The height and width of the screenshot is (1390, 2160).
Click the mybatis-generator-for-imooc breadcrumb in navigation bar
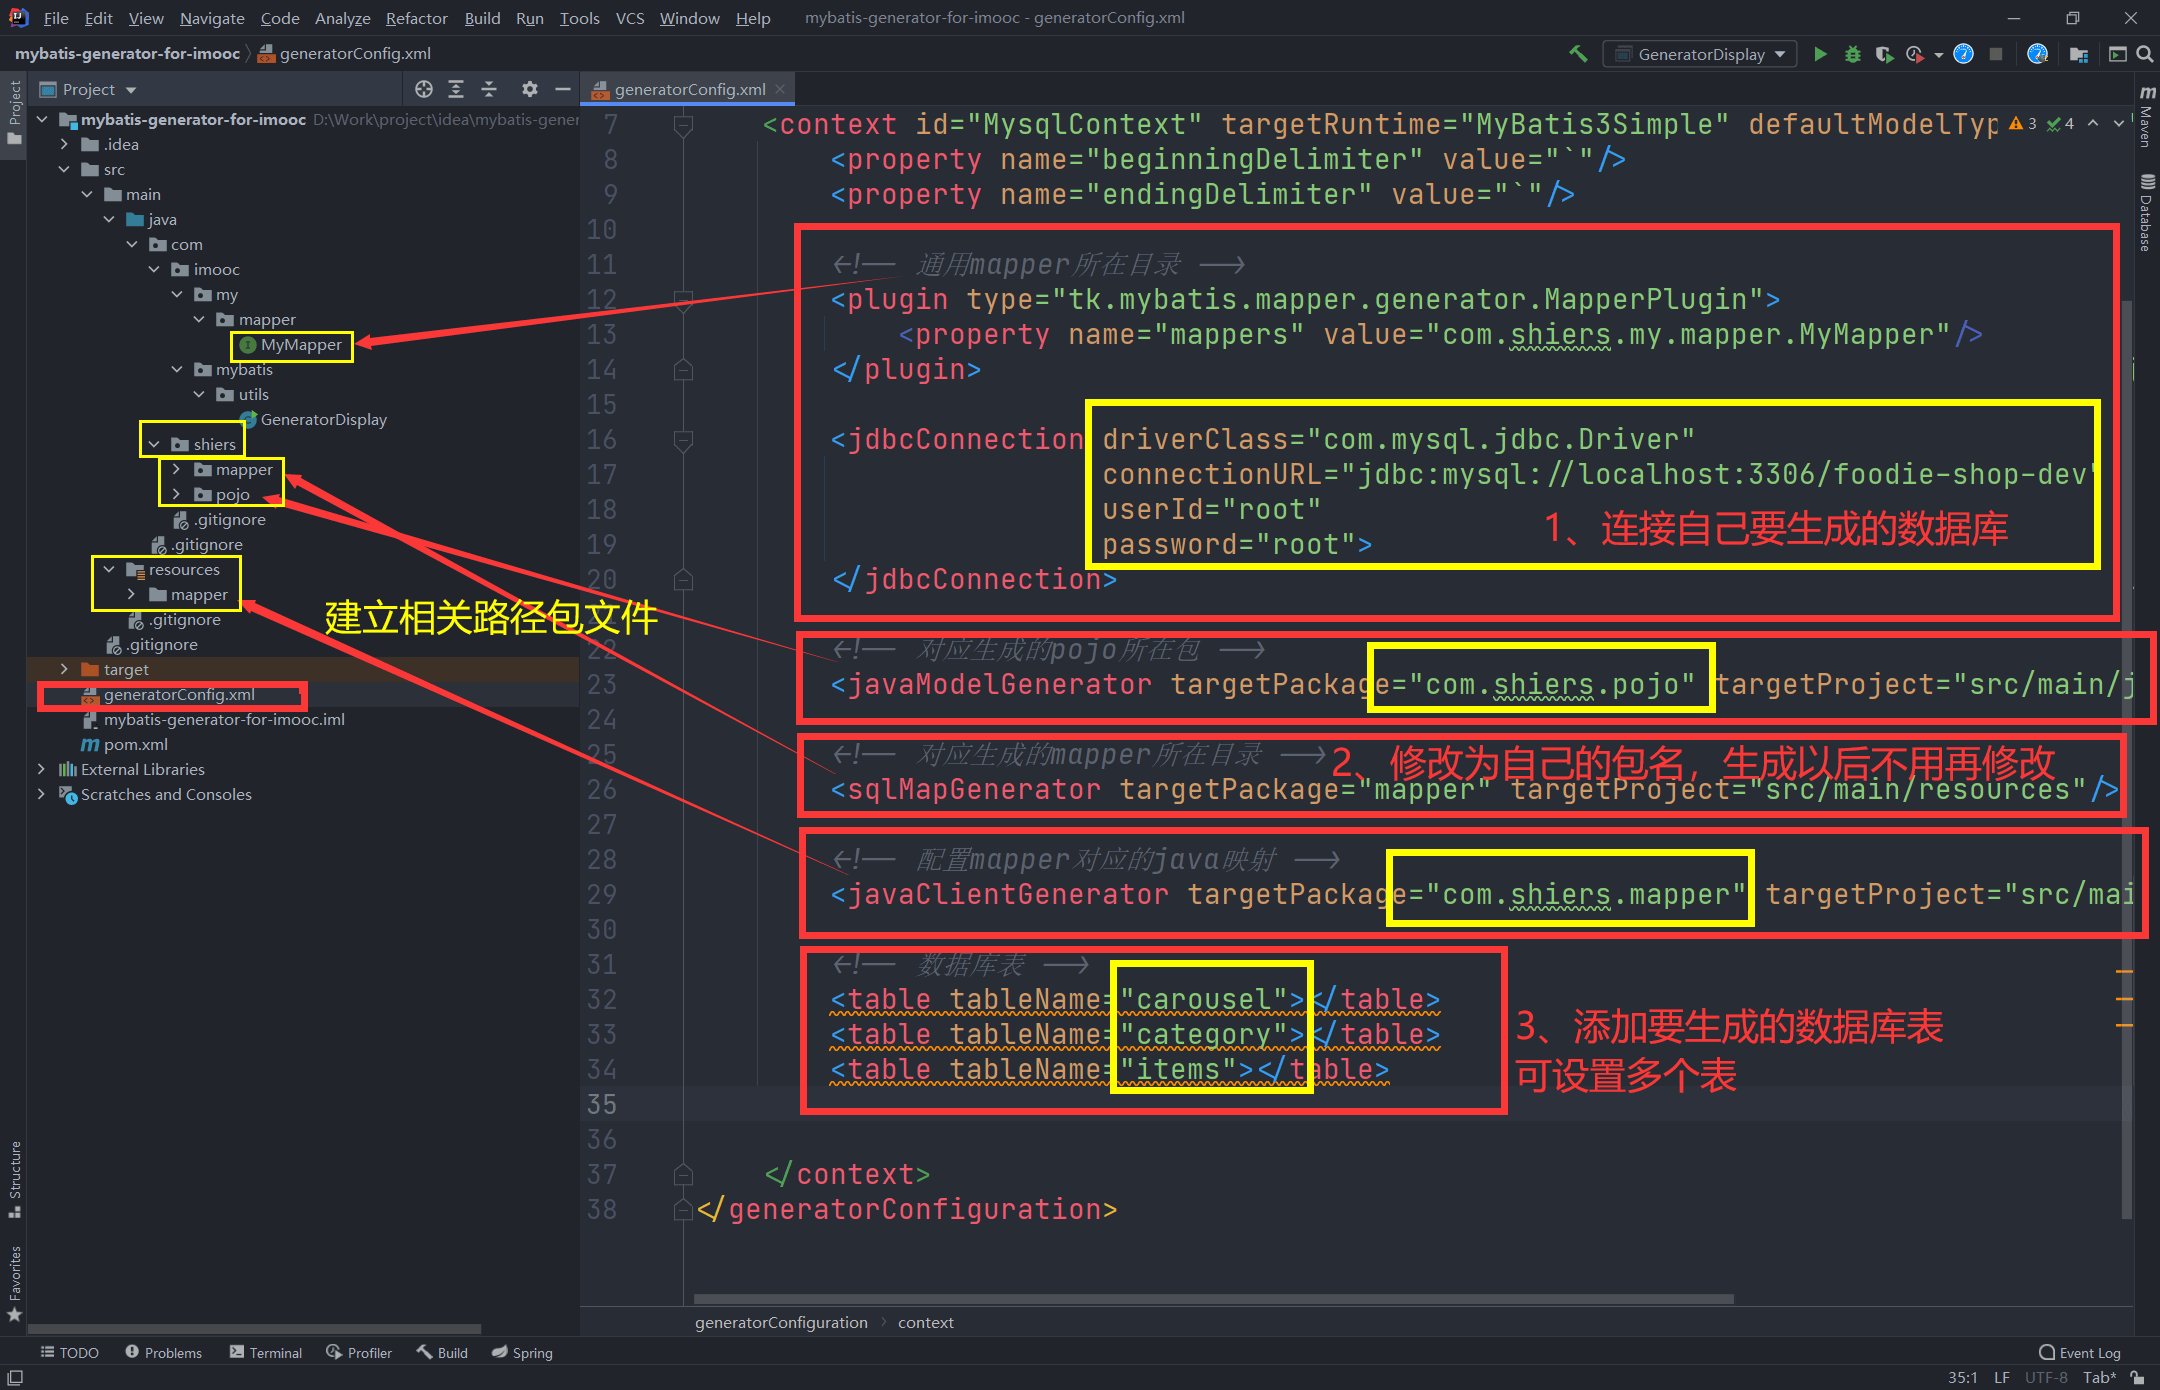[x=127, y=54]
